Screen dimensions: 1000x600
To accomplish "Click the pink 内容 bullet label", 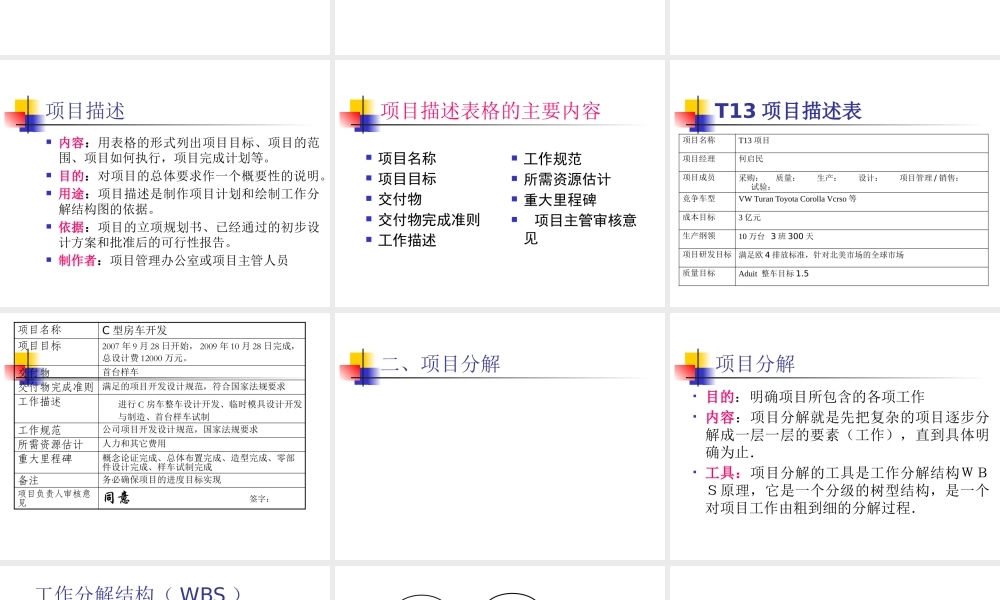I will tap(71, 143).
